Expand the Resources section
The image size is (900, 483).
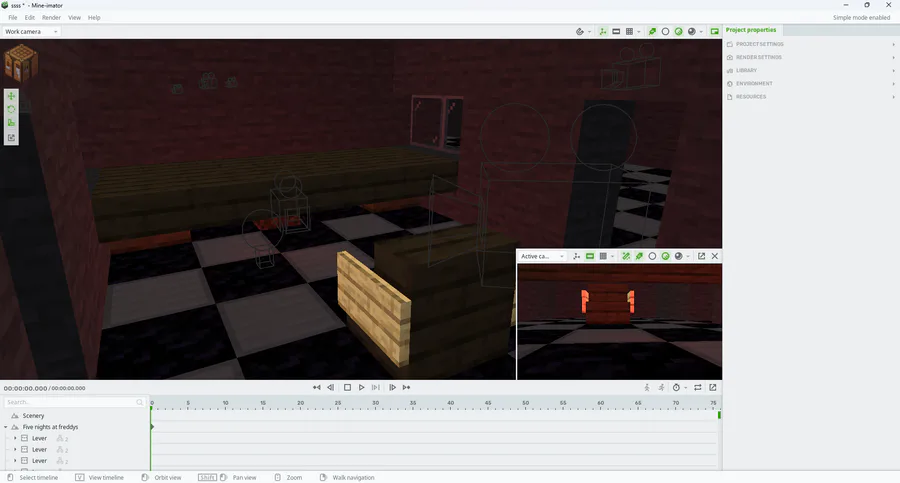[x=810, y=97]
